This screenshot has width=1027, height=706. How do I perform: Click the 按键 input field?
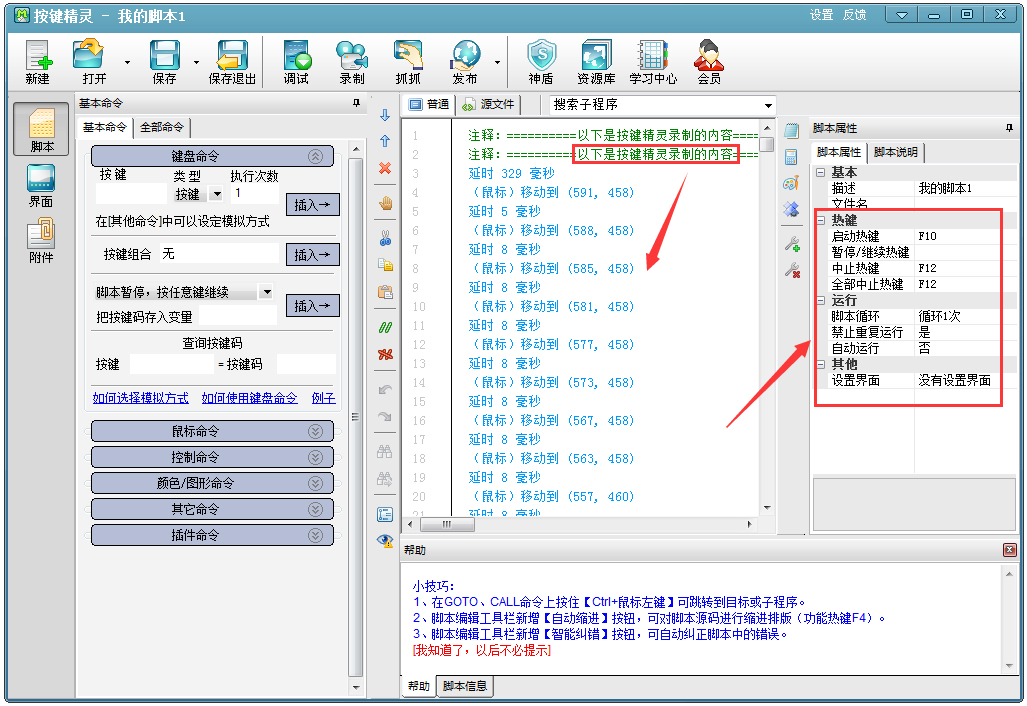click(x=131, y=194)
